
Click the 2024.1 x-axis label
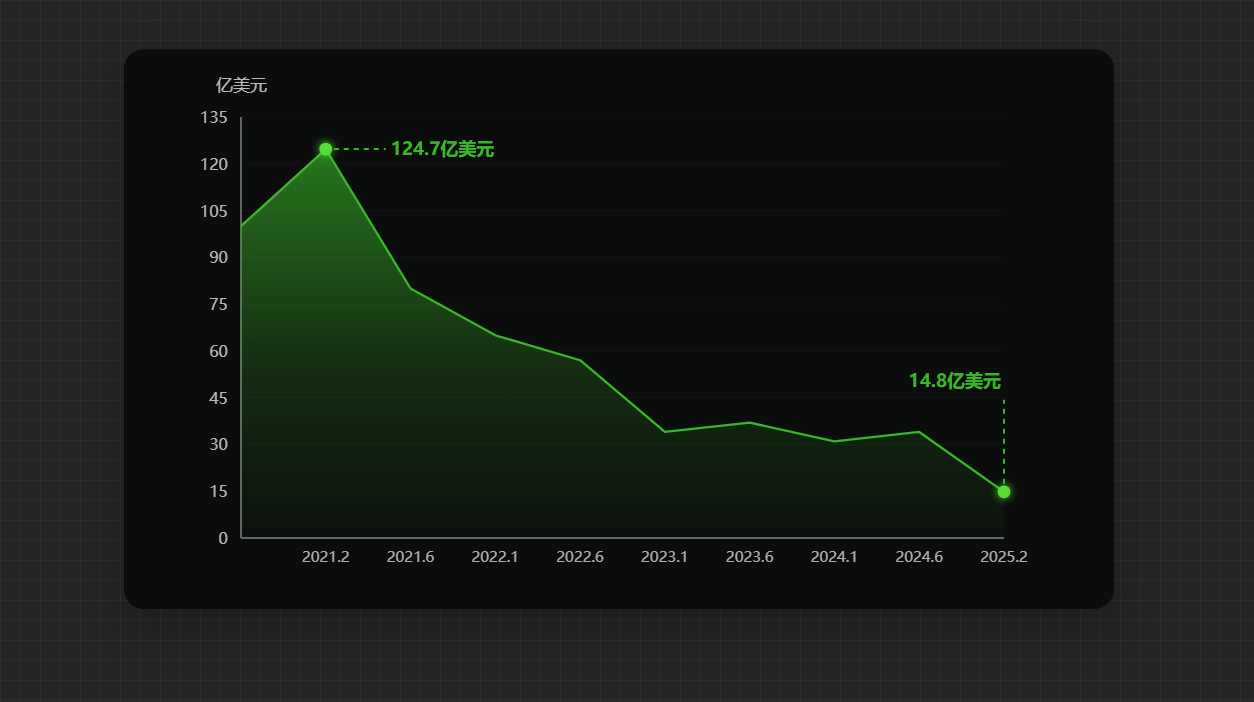pyautogui.click(x=834, y=557)
